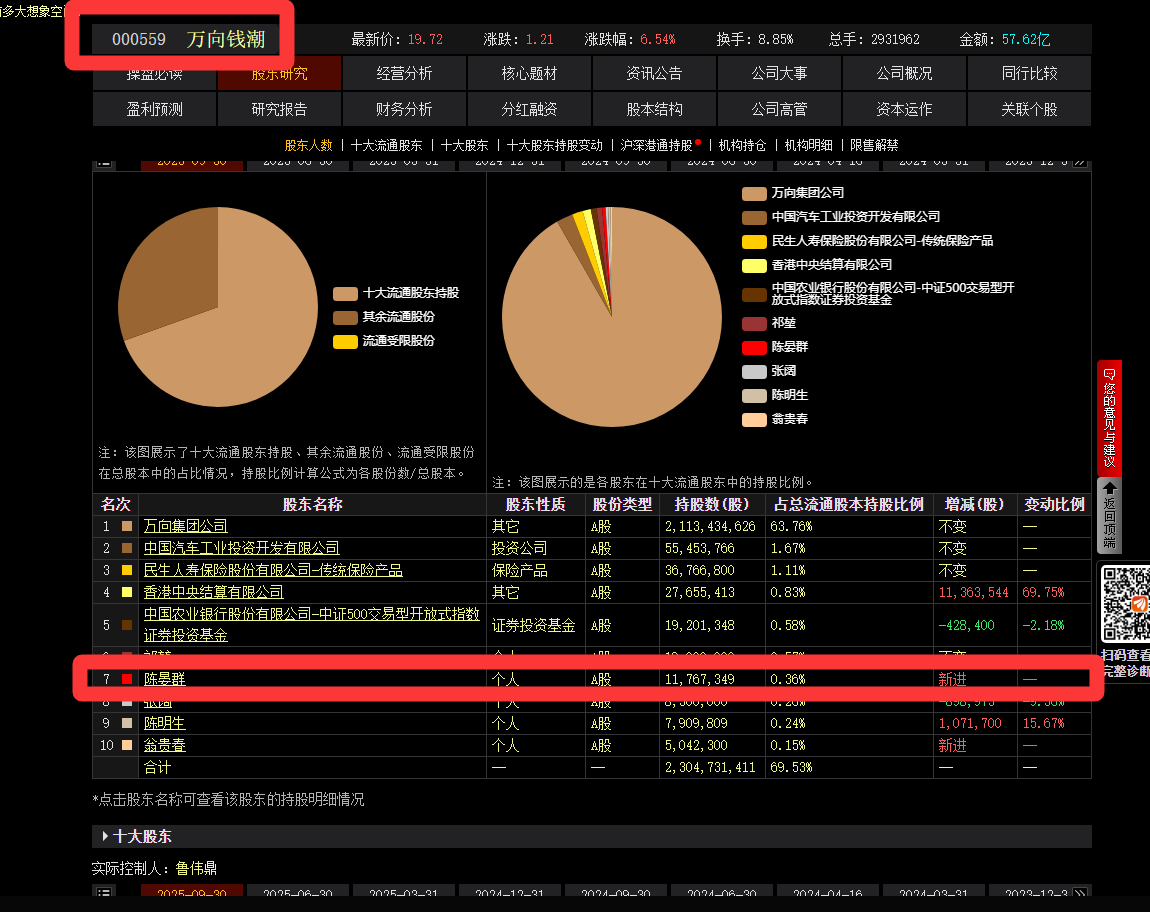Click the 股东人数 sub-navigation link

(309, 145)
